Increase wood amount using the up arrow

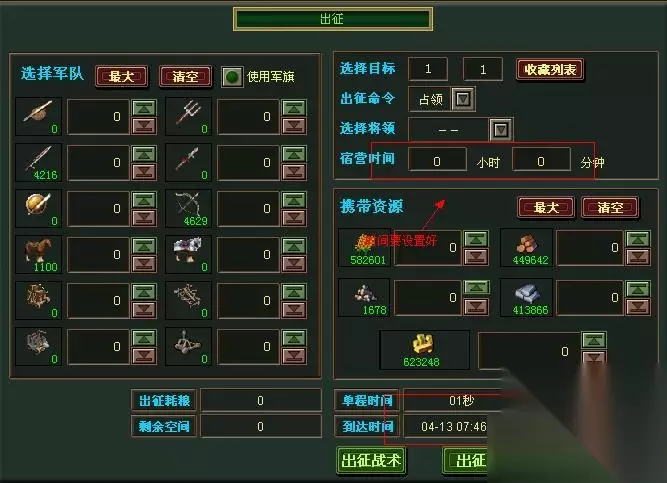click(638, 239)
